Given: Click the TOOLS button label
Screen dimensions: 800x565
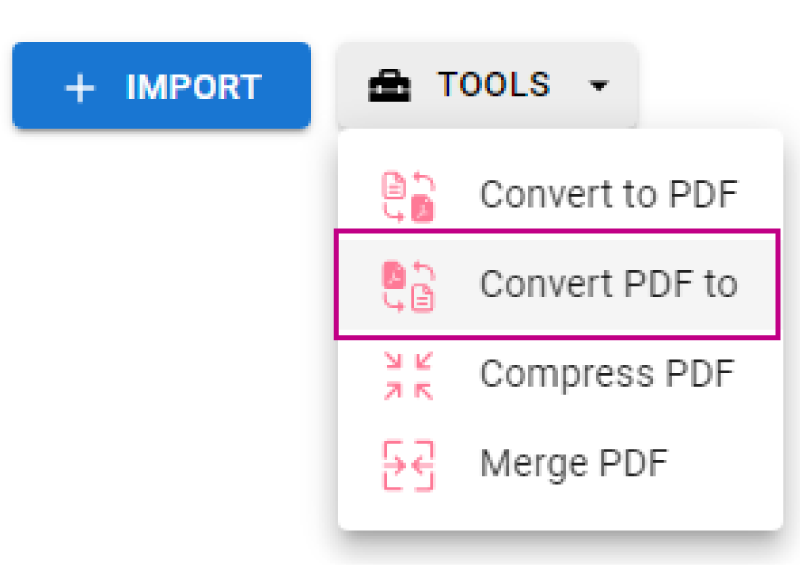Looking at the screenshot, I should [493, 86].
